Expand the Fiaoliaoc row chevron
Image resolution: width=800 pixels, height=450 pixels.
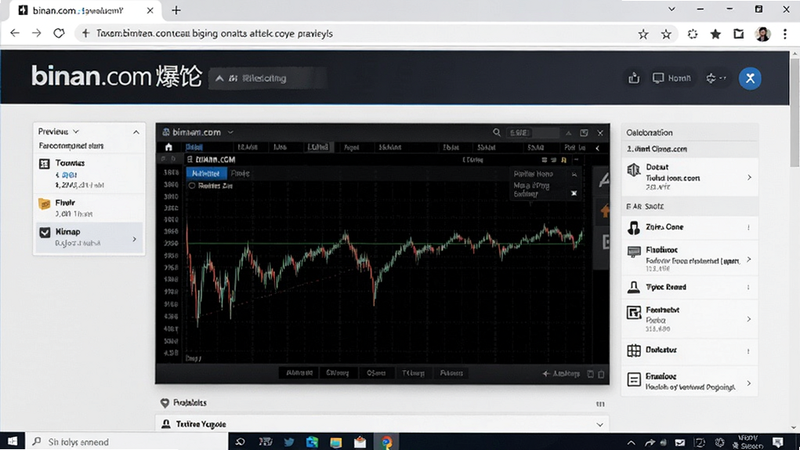(x=749, y=260)
